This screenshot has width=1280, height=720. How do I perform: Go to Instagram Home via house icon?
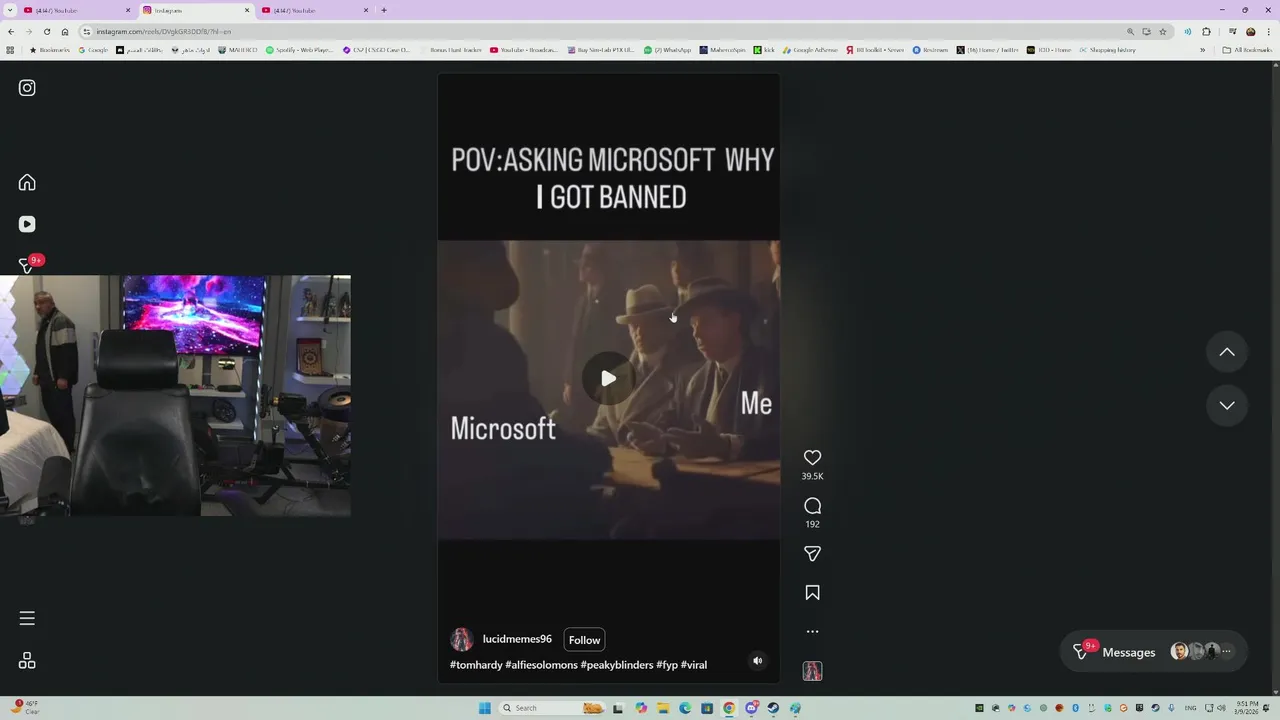tap(27, 182)
